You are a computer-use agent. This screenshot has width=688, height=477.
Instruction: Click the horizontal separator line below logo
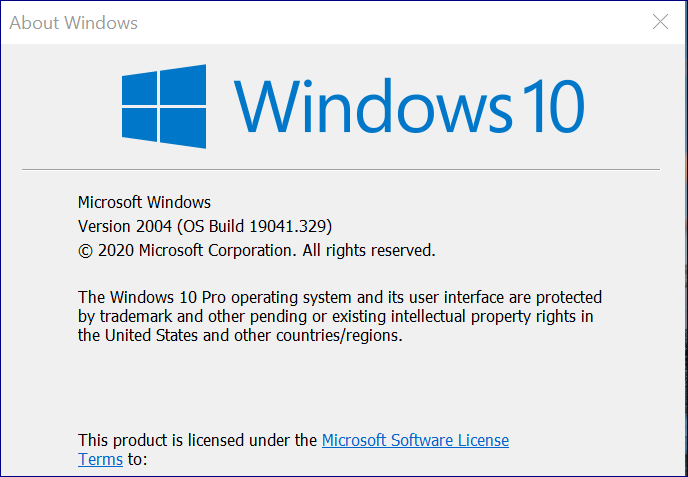pos(340,169)
